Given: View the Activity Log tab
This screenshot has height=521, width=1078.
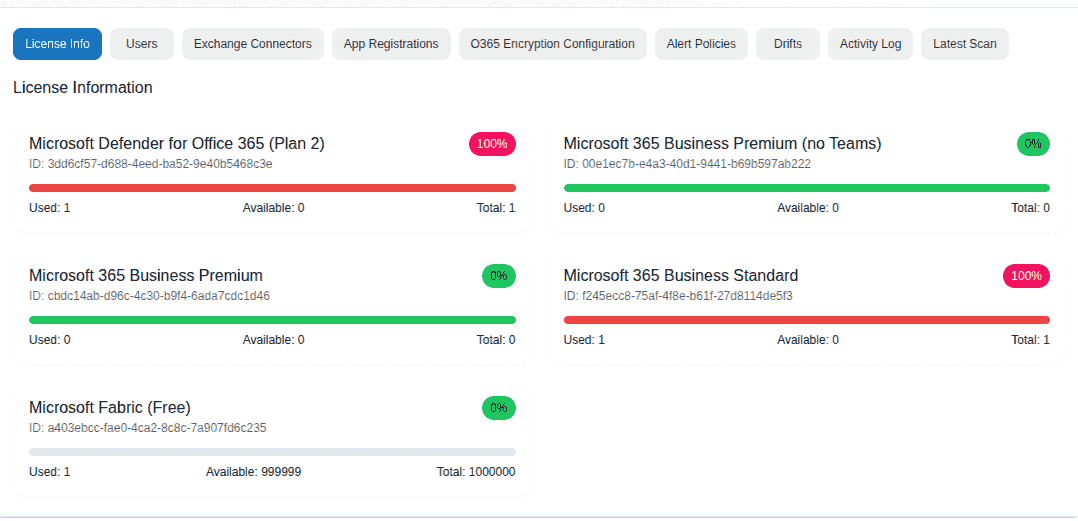Looking at the screenshot, I should click(x=870, y=44).
